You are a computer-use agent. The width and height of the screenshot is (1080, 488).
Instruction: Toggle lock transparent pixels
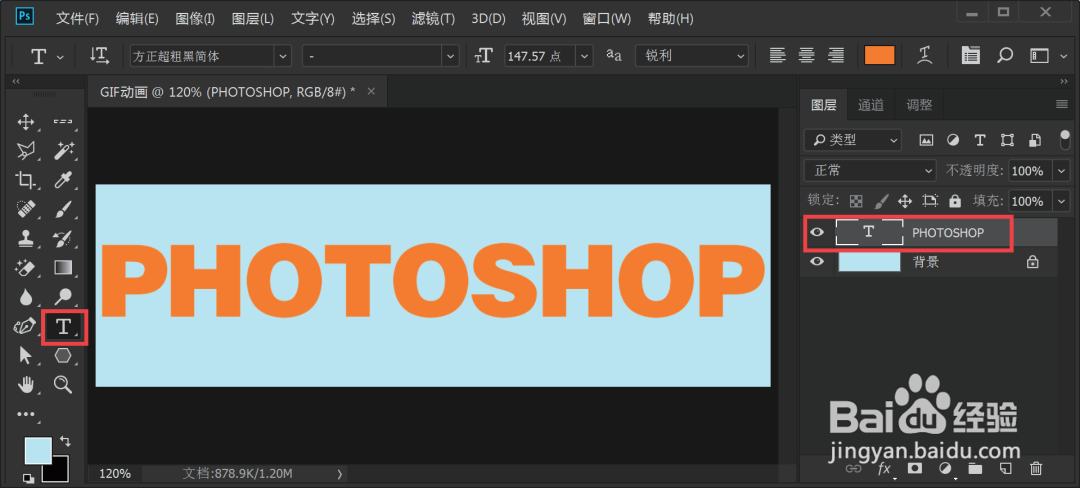(856, 201)
